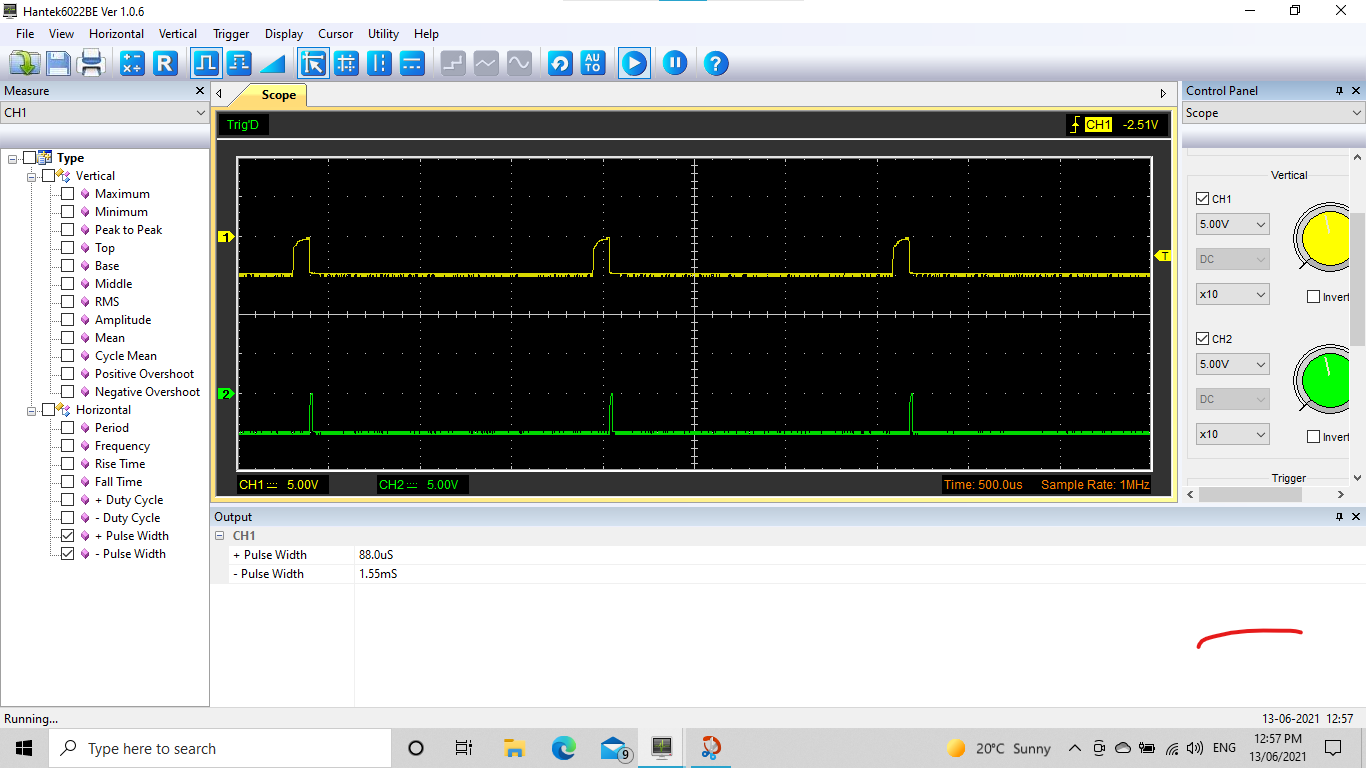Turn the yellow CH1 vertical knob
This screenshot has height=768, width=1366.
(1326, 237)
